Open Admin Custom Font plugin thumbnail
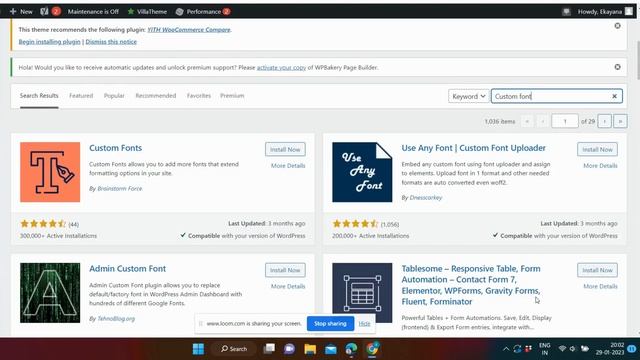640x360 pixels. point(50,293)
